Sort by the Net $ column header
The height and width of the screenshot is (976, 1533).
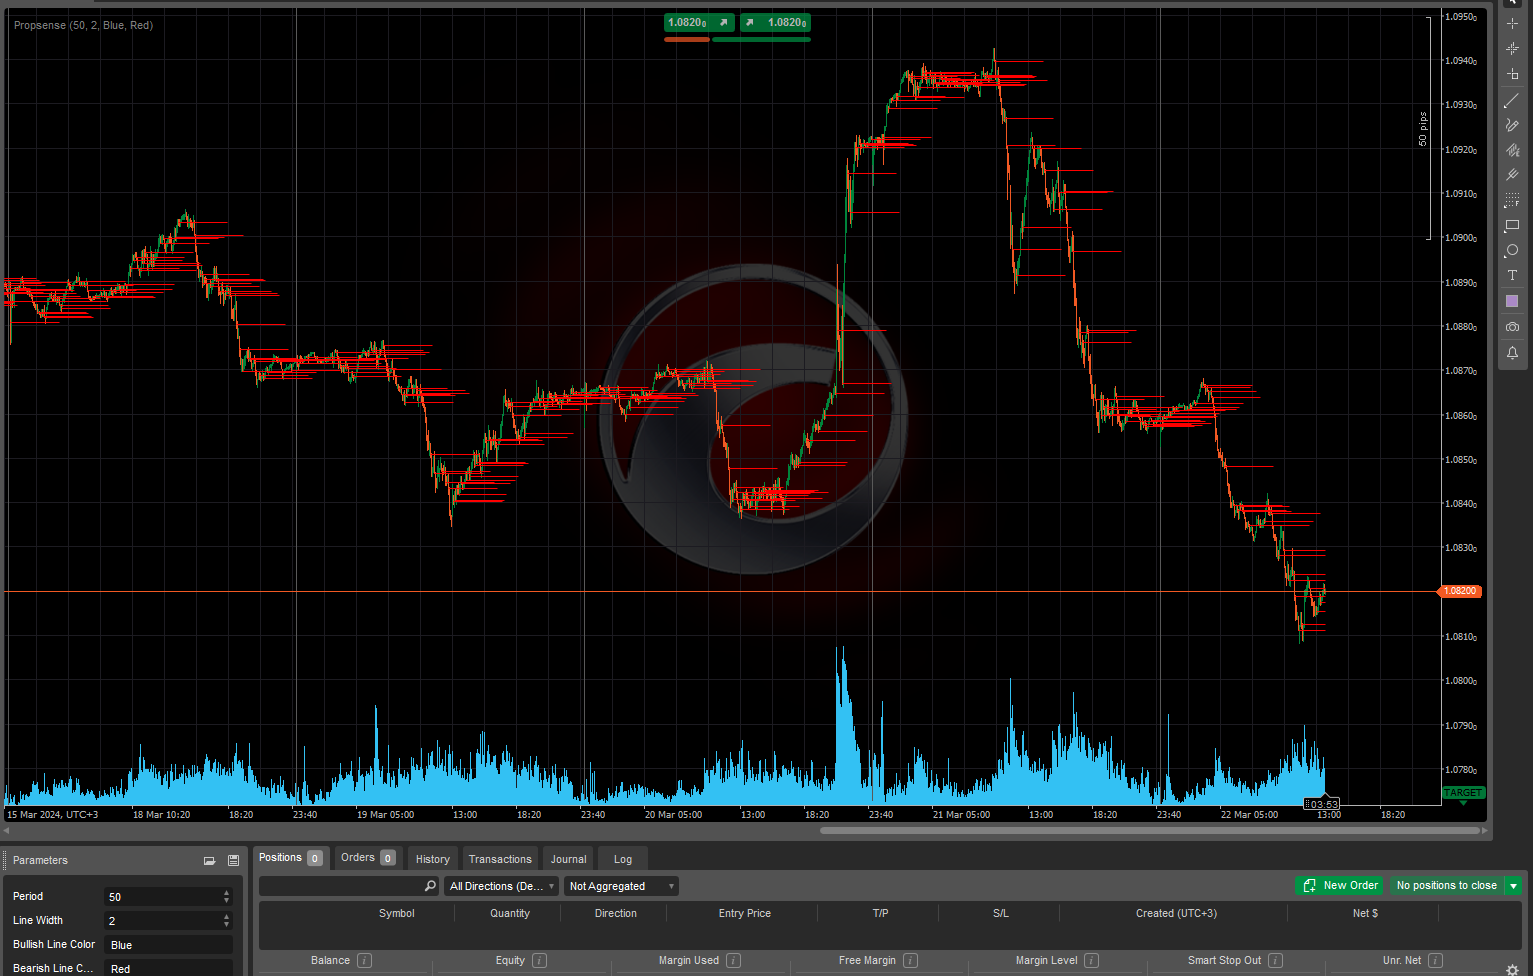point(1365,913)
